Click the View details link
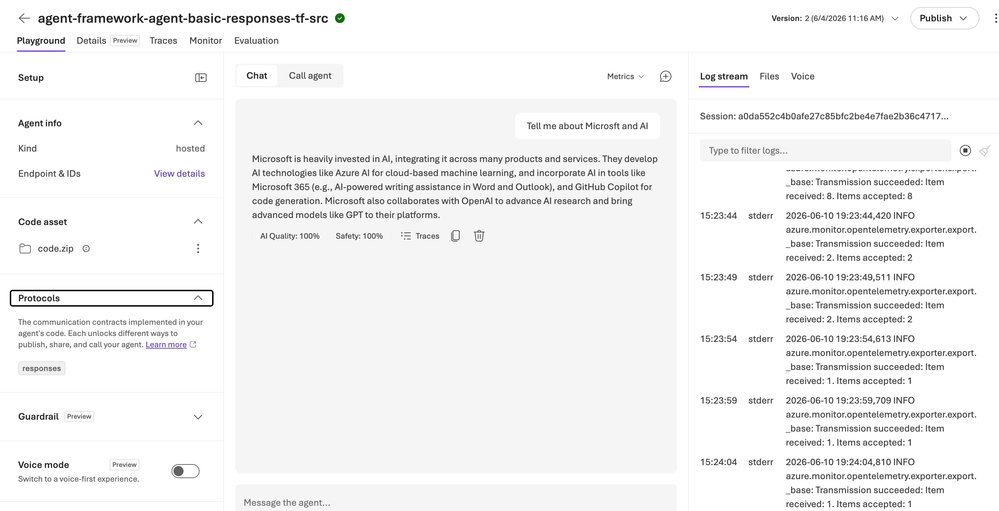This screenshot has width=999, height=511. pos(180,173)
